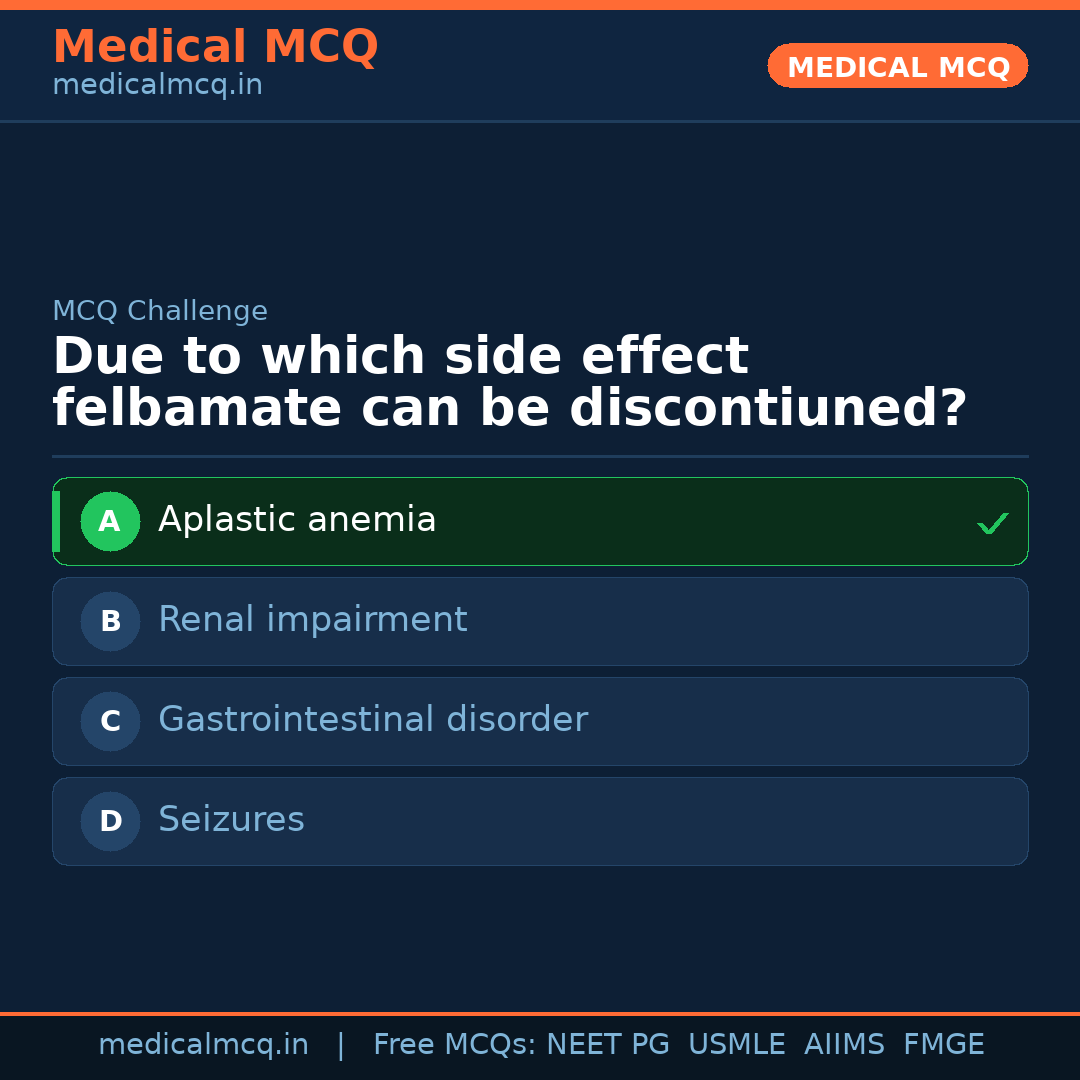1080x1080 pixels.
Task: Choose the "Renal impairment" answer text
Action: click(x=312, y=620)
